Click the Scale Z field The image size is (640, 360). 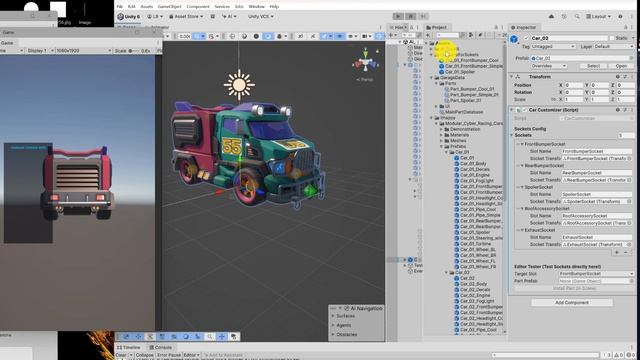[x=625, y=100]
